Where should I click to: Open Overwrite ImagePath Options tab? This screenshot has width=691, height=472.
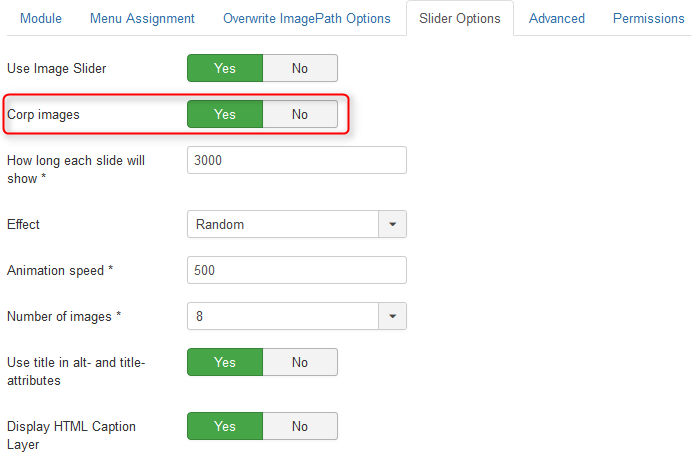[306, 18]
